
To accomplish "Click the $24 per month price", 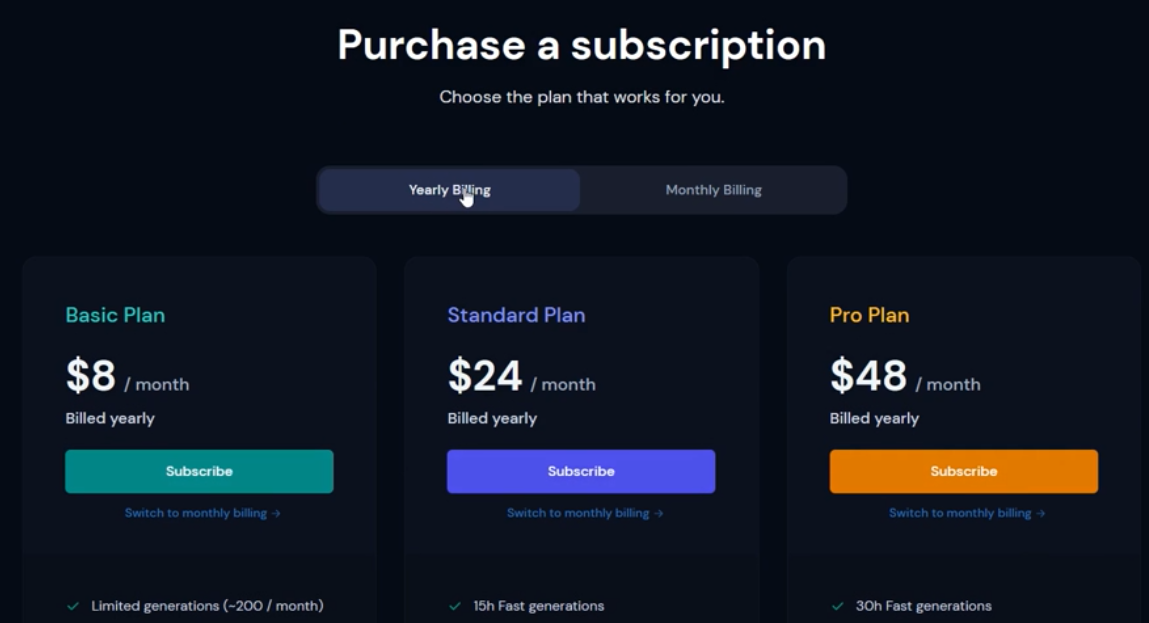I will (521, 377).
